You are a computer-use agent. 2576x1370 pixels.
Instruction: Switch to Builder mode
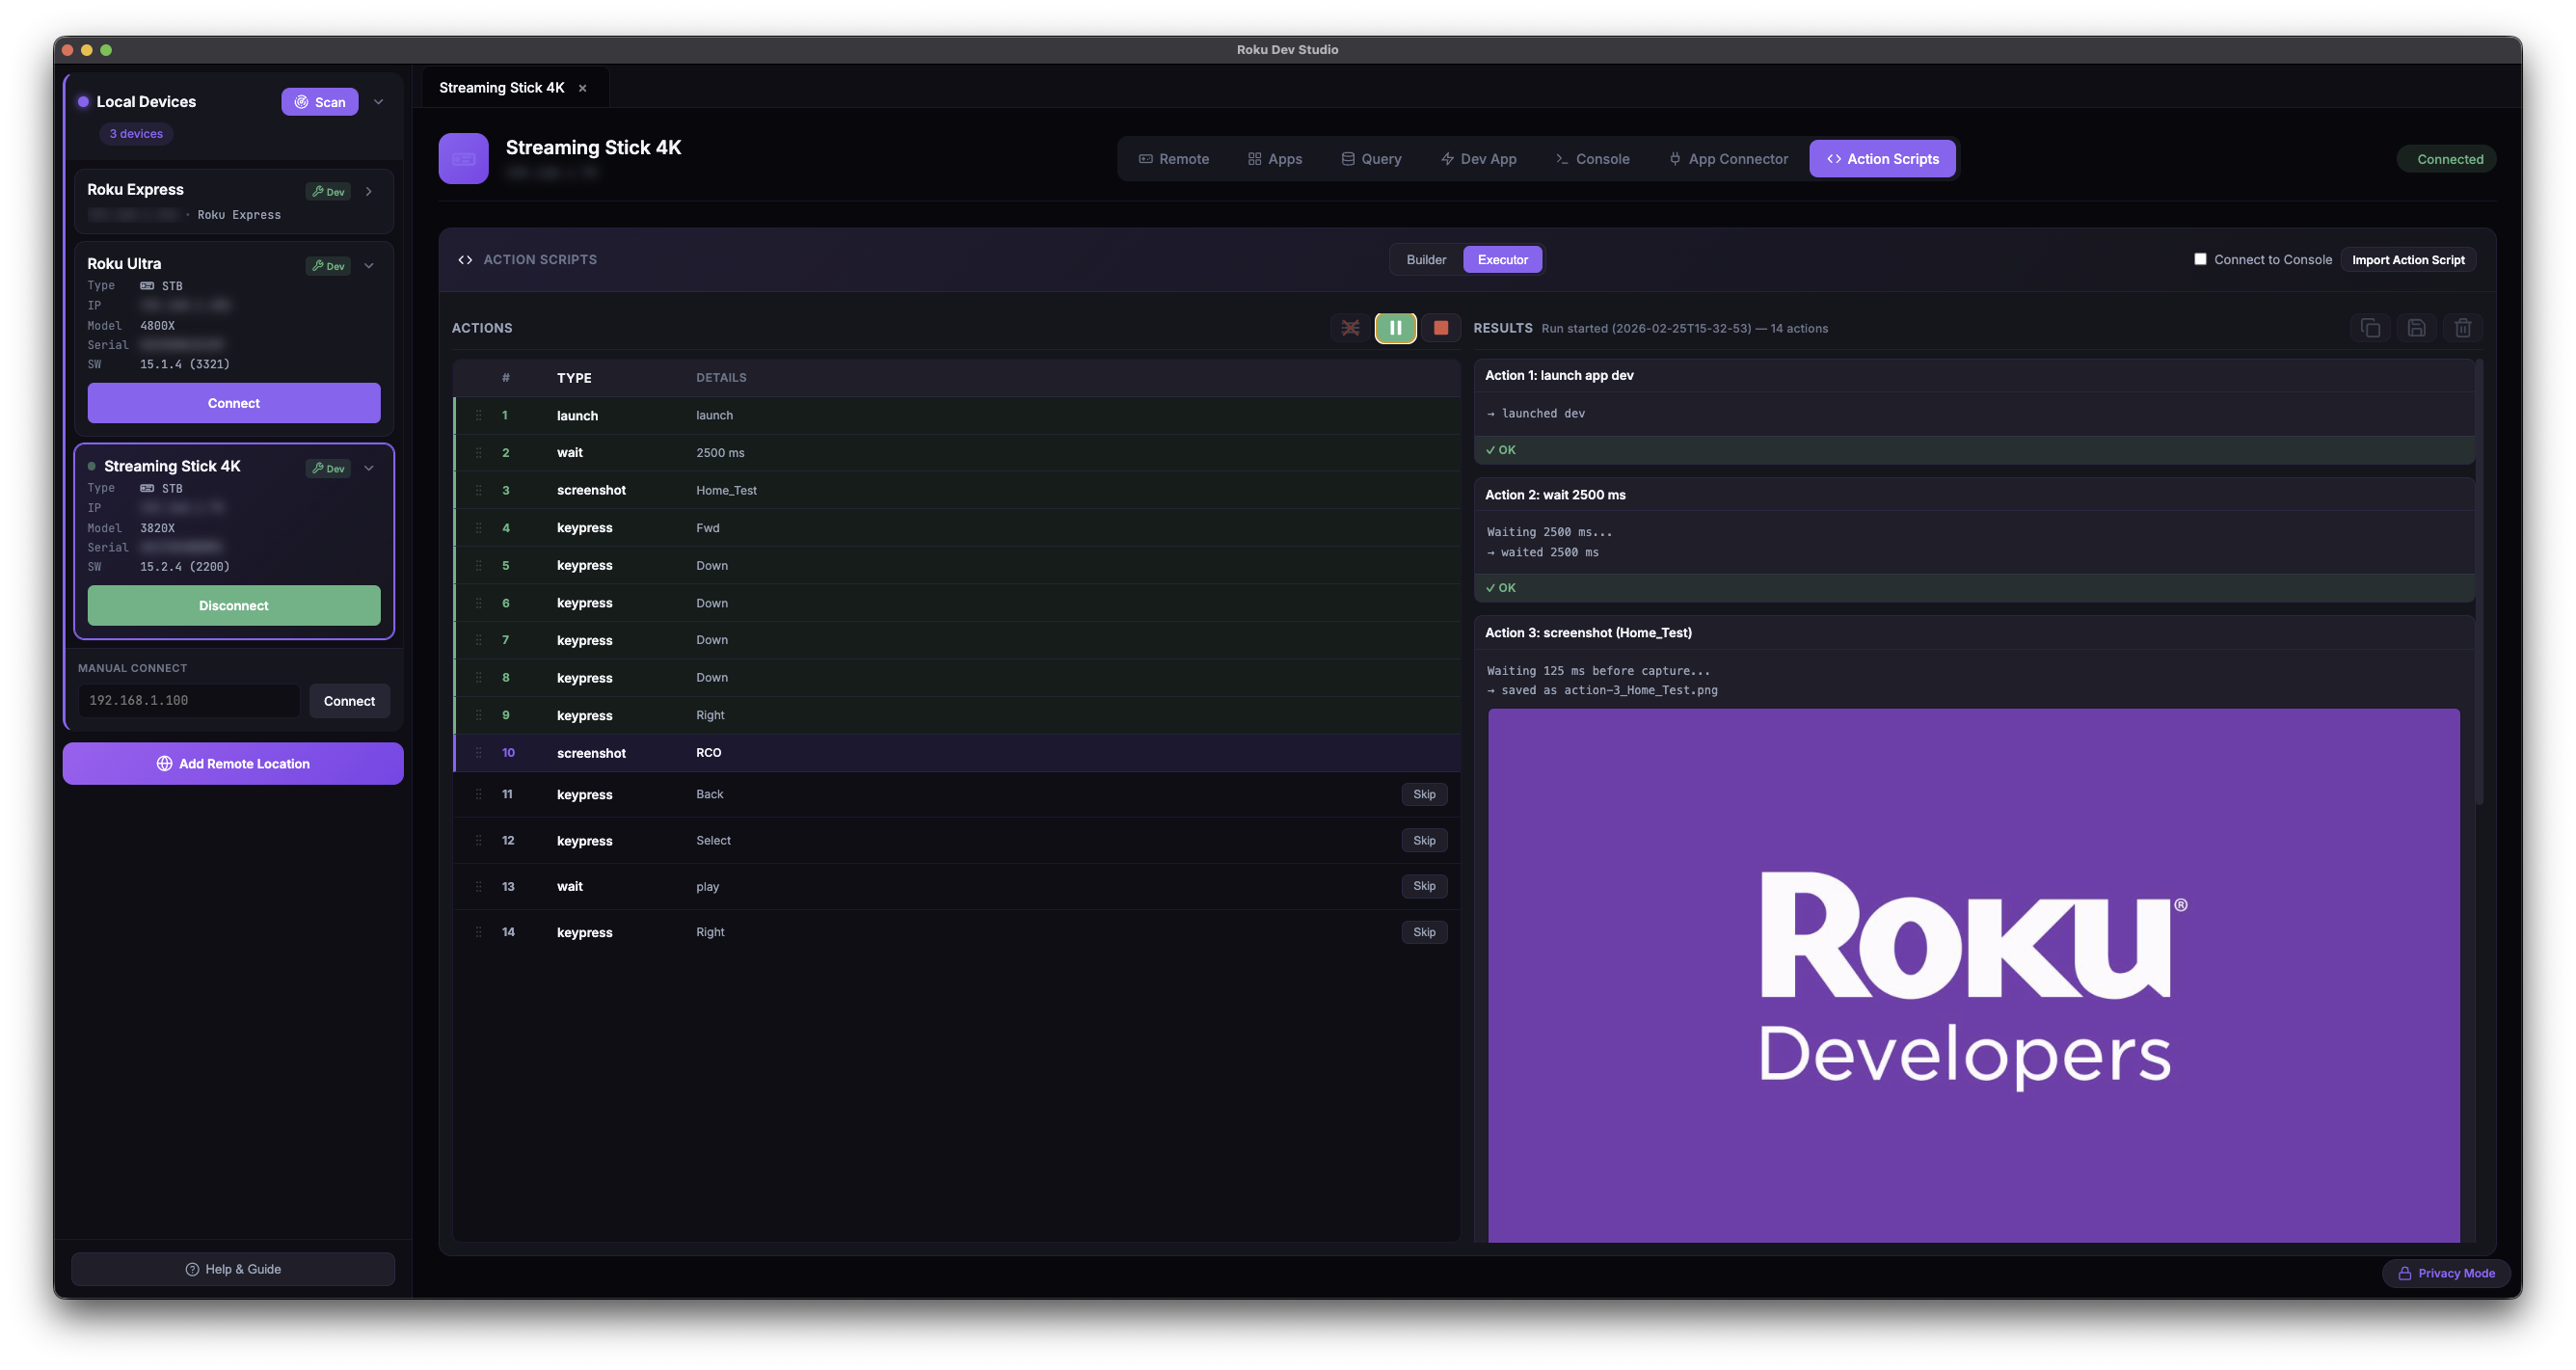(x=1426, y=260)
